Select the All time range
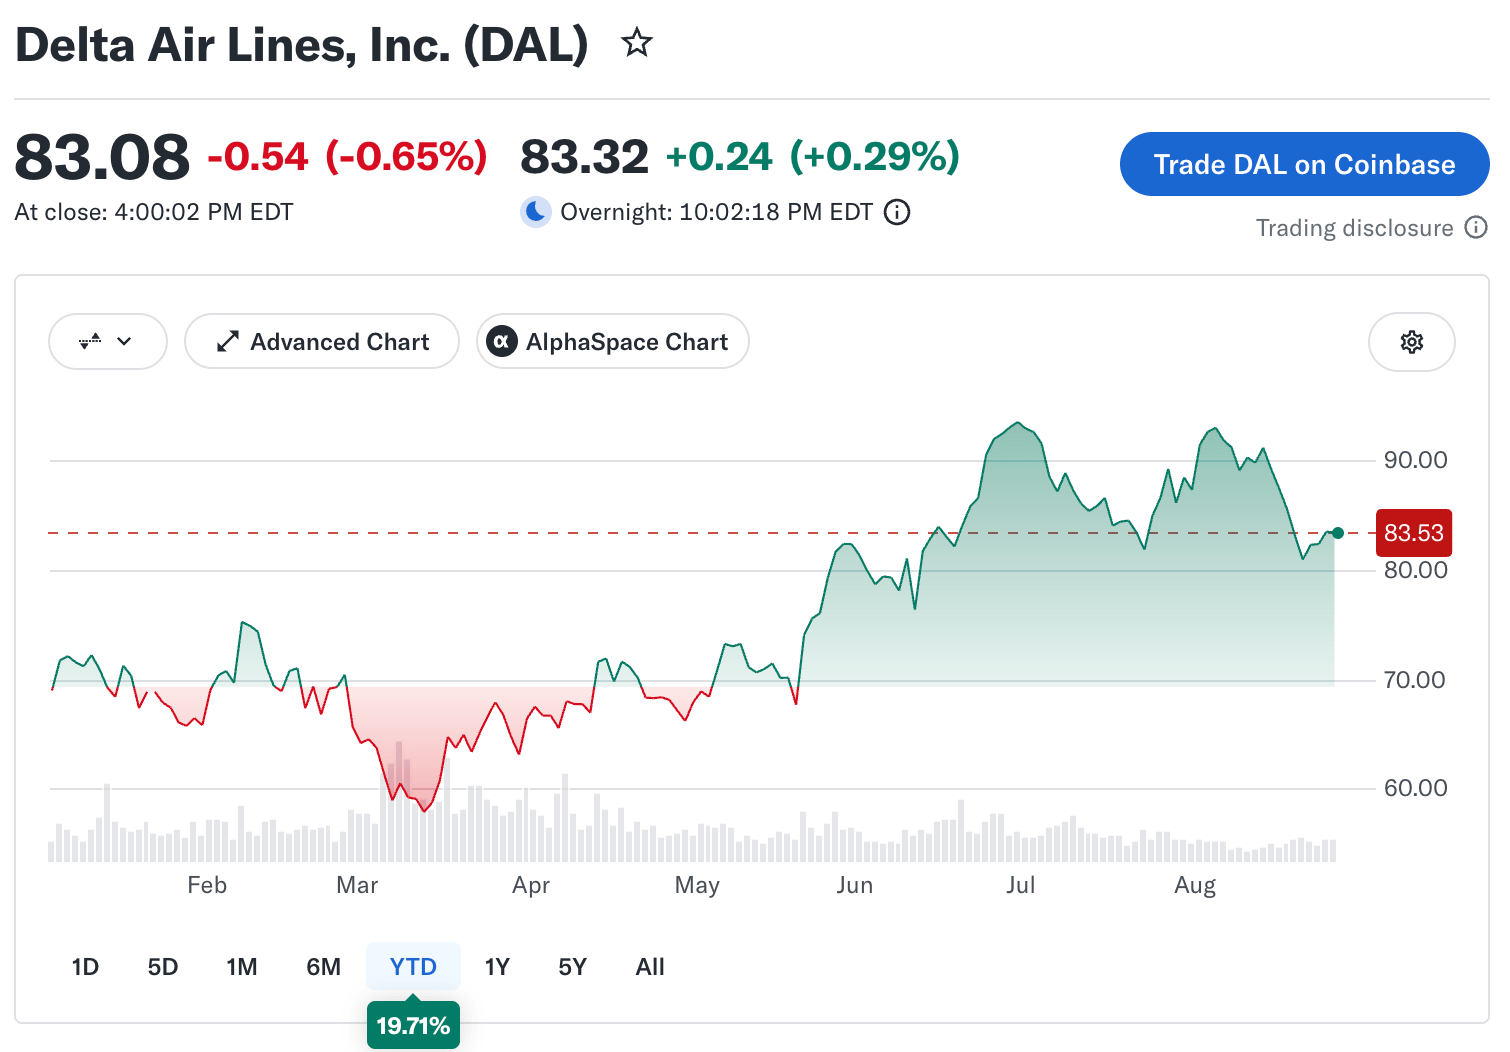 (x=650, y=967)
